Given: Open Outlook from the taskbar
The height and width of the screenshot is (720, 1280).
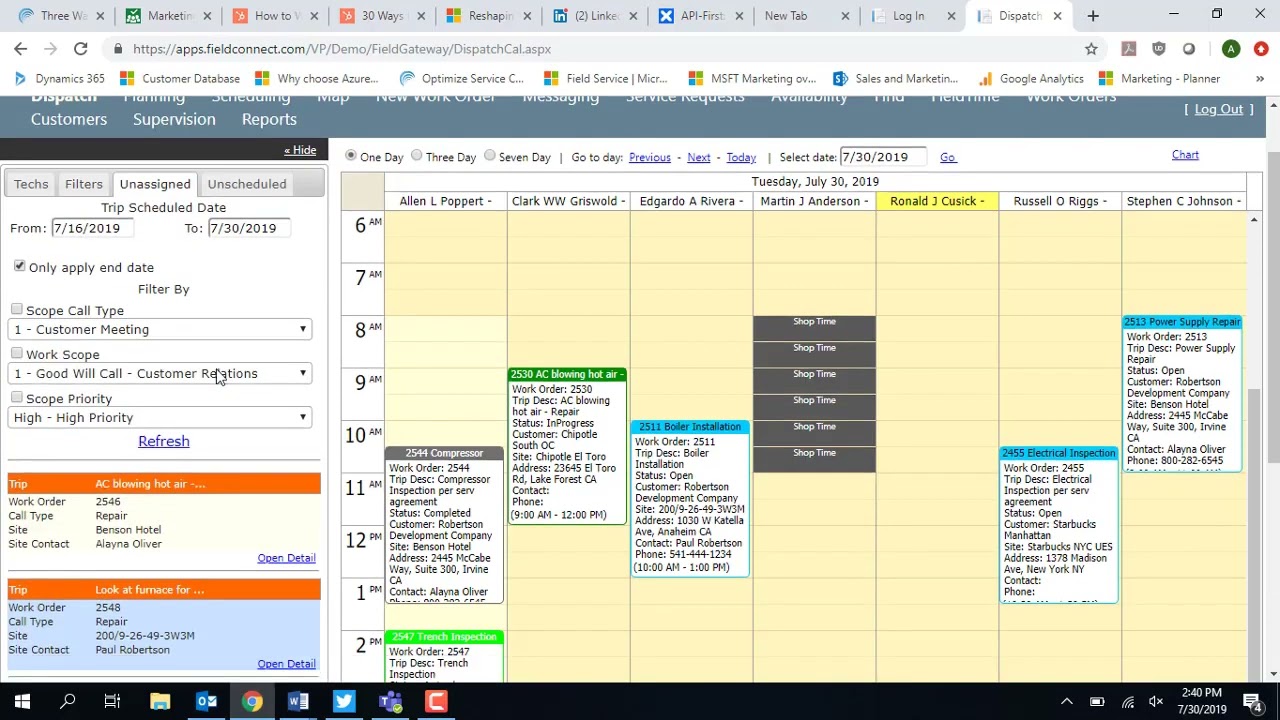Looking at the screenshot, I should click(x=206, y=701).
